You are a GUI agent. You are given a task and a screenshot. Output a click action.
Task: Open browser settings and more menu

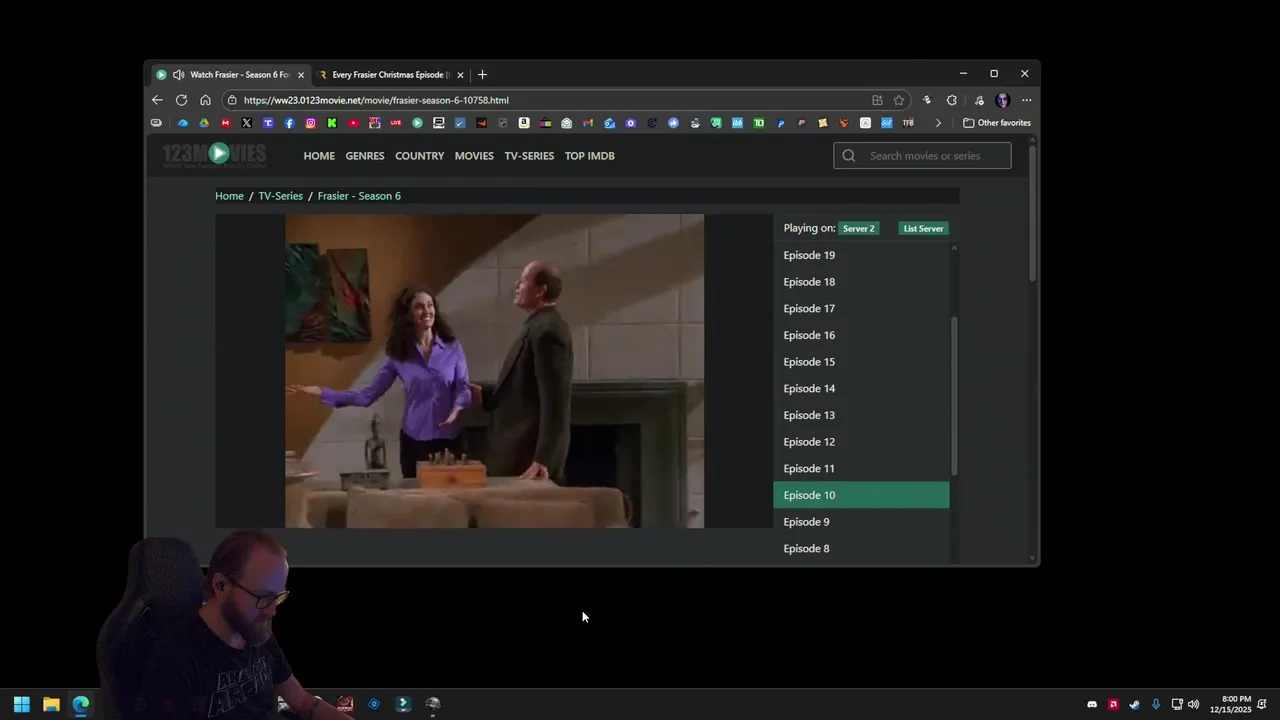(x=1026, y=100)
